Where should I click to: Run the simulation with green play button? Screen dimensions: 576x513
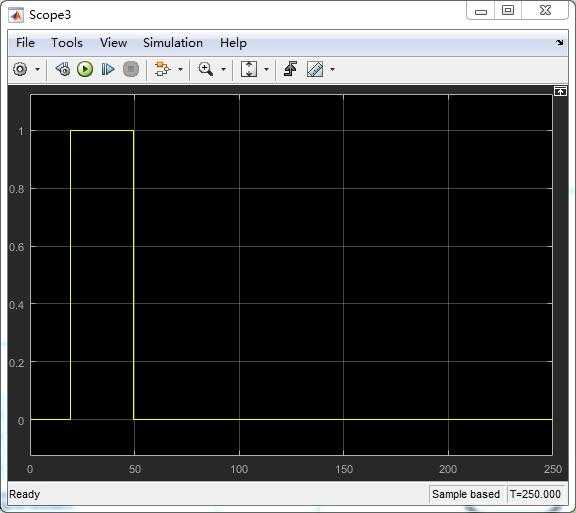(85, 69)
